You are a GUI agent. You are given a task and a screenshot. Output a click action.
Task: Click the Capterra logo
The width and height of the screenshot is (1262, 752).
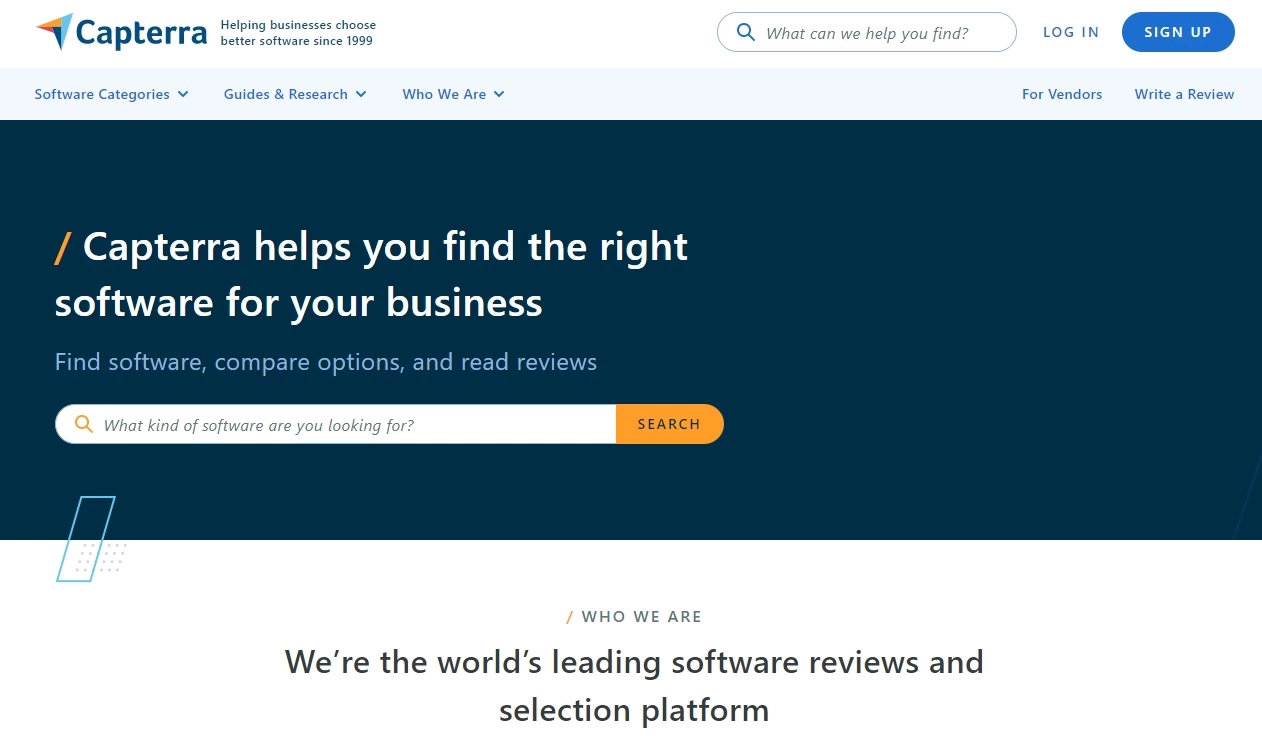(120, 32)
